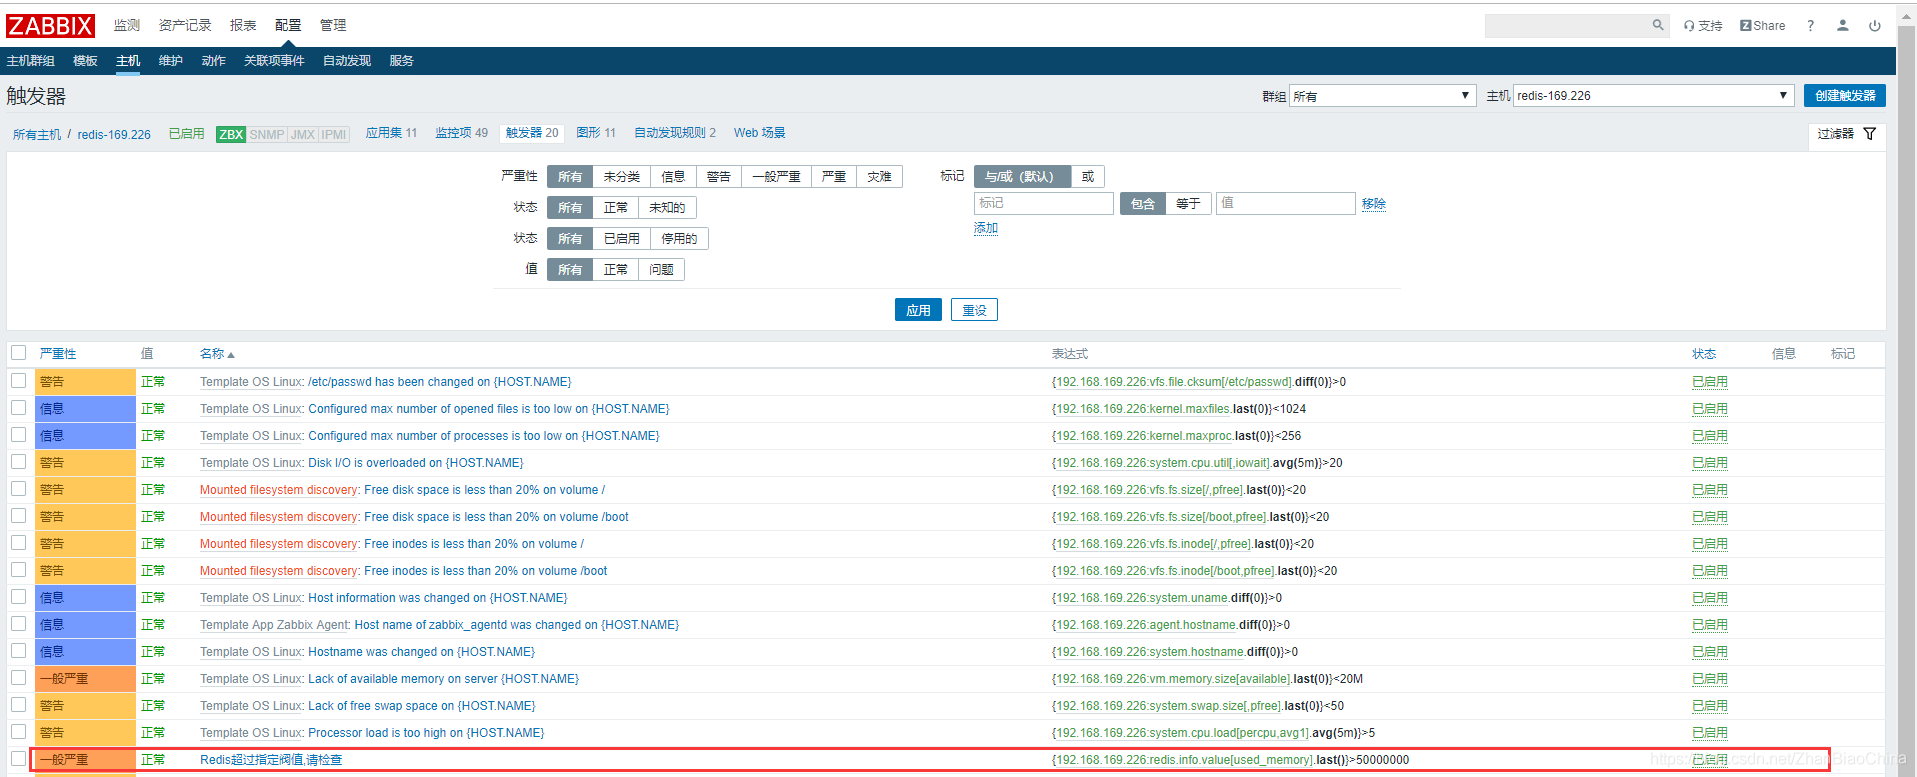Screen dimensions: 1917x777
Task: Check the Lack of available memory row
Action: point(18,678)
